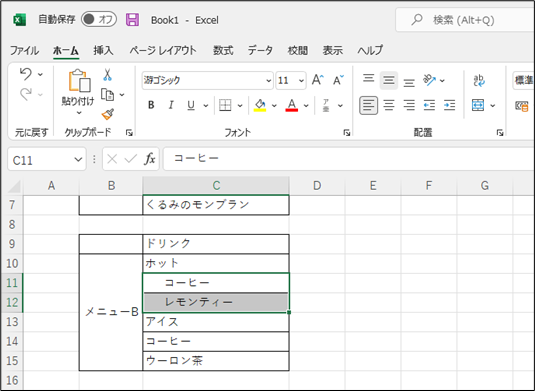Select the Format Painter brush

[108, 114]
